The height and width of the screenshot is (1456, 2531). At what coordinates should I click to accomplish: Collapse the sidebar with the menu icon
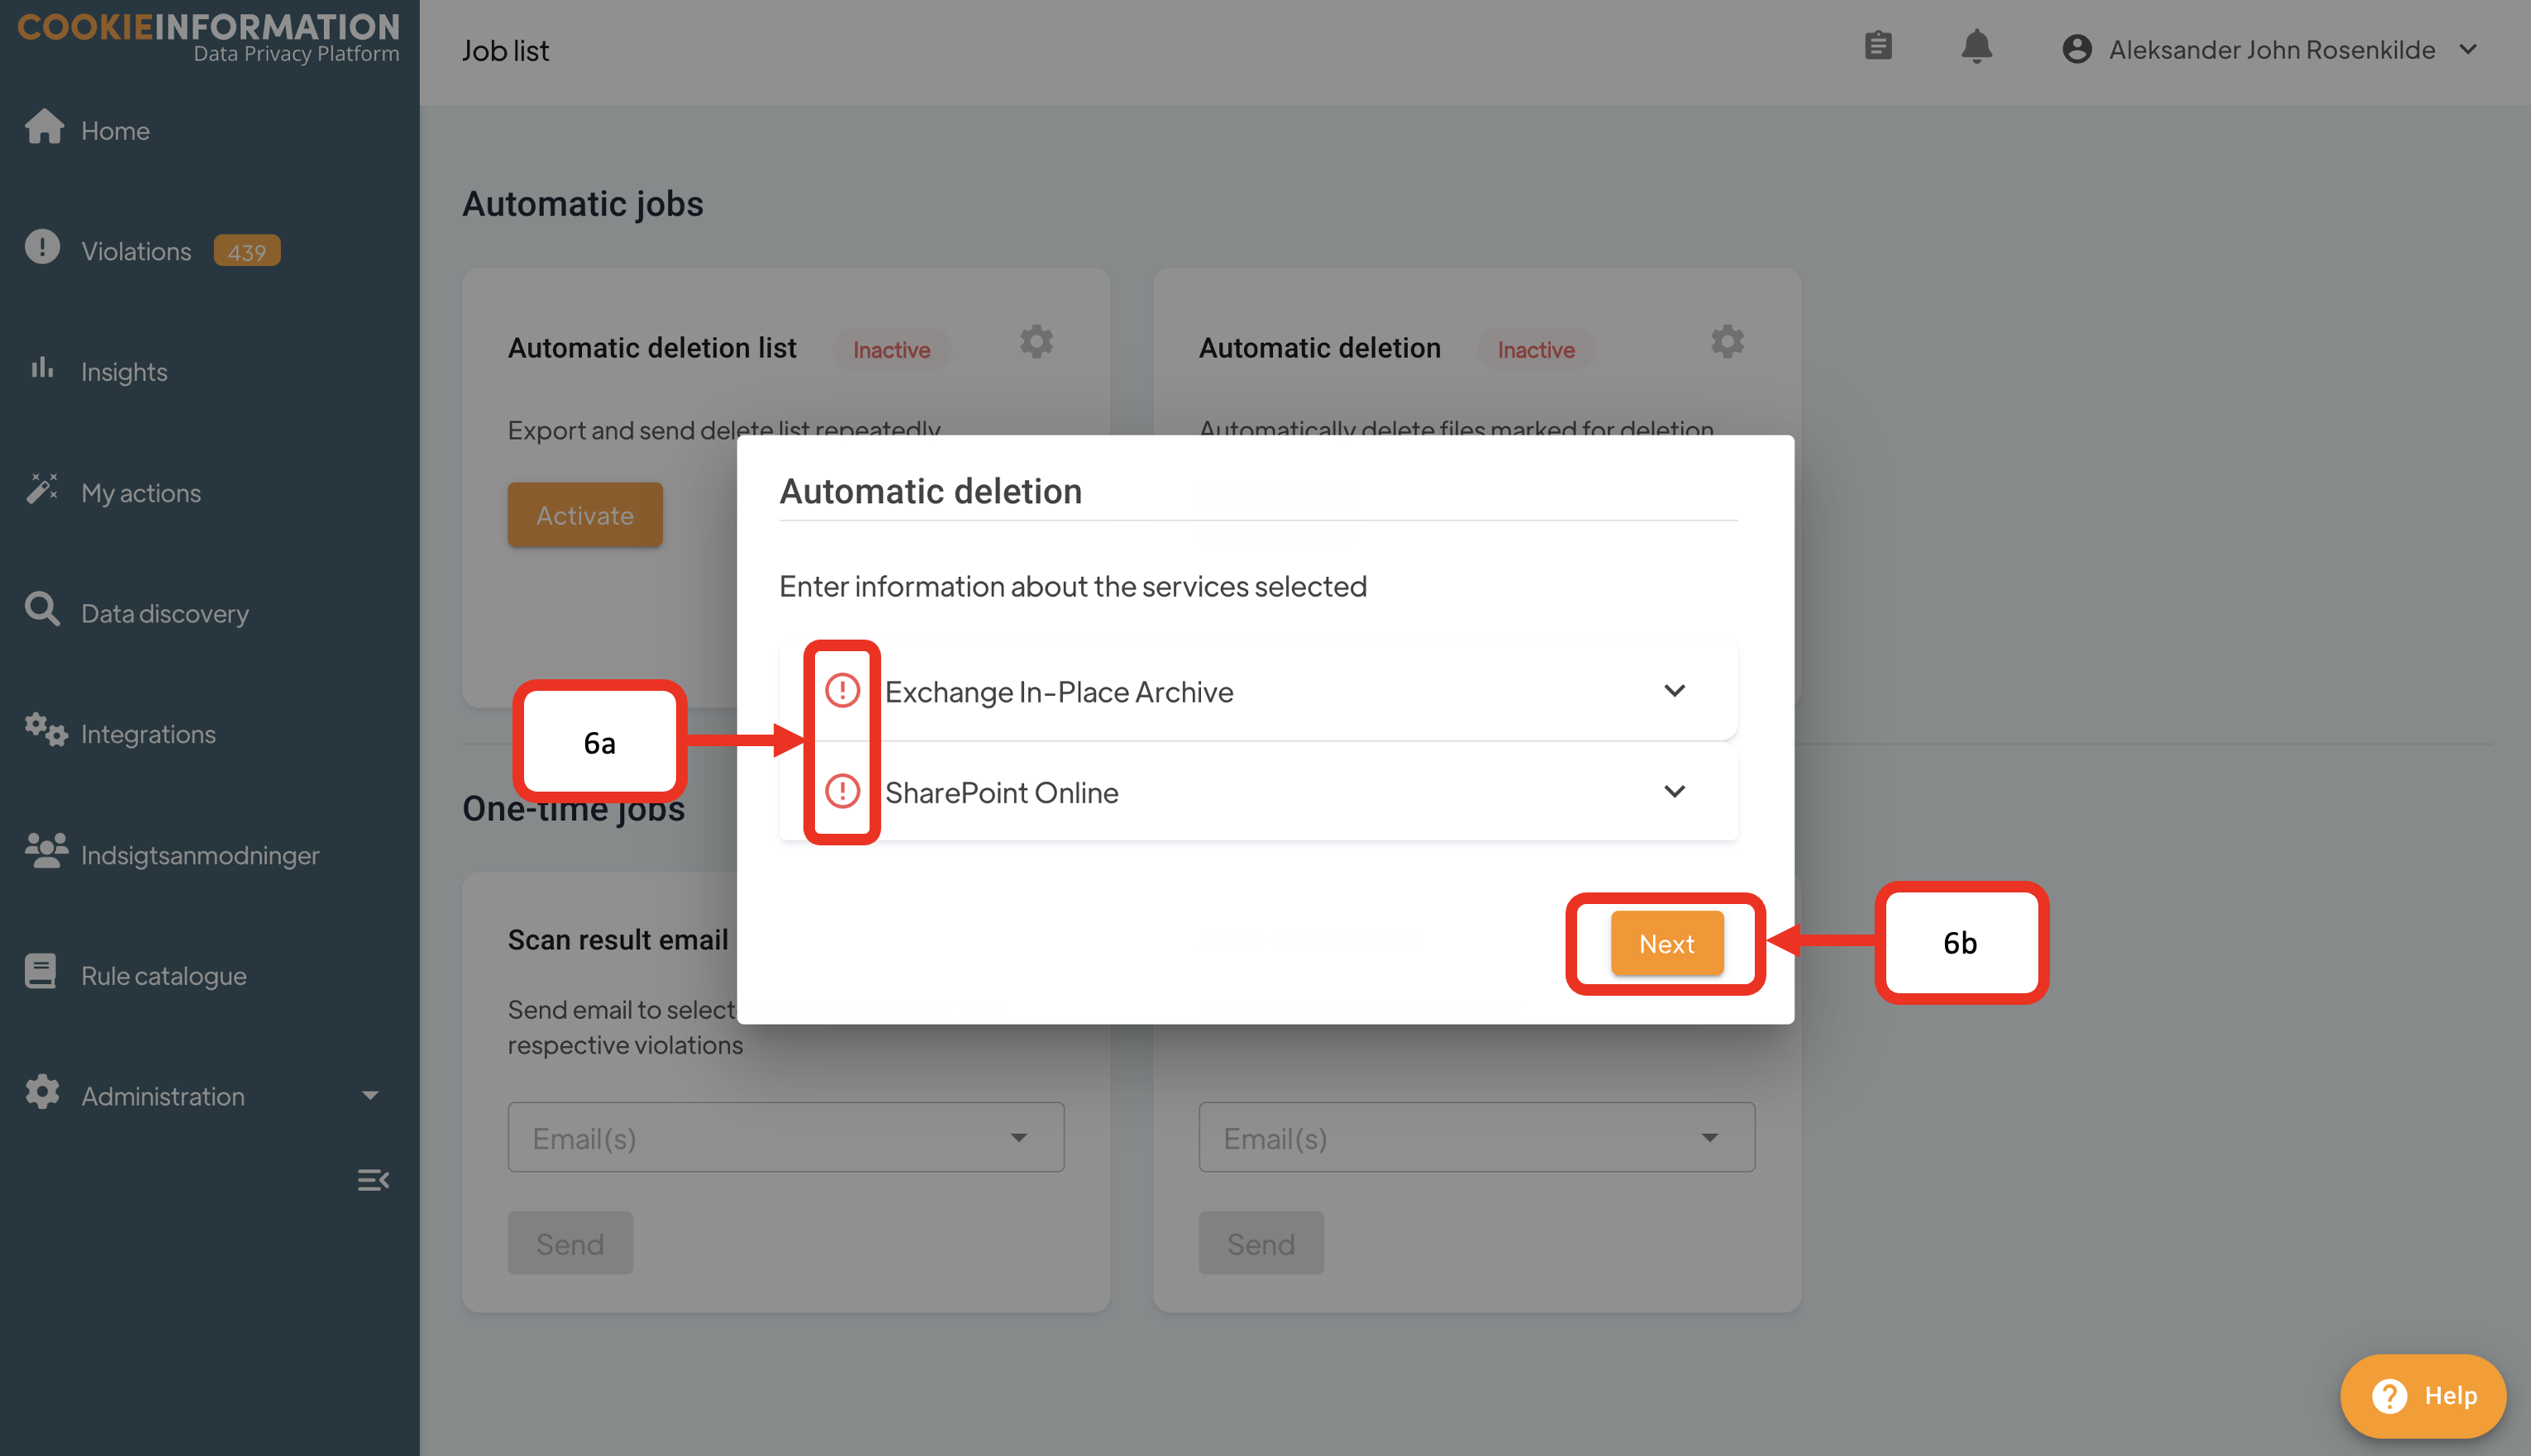click(373, 1180)
